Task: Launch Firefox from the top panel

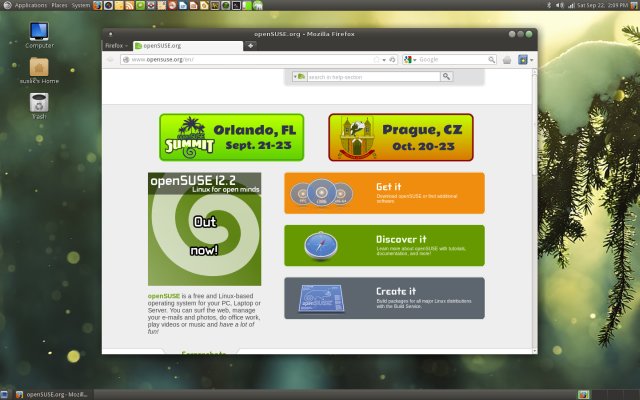Action: (x=97, y=5)
